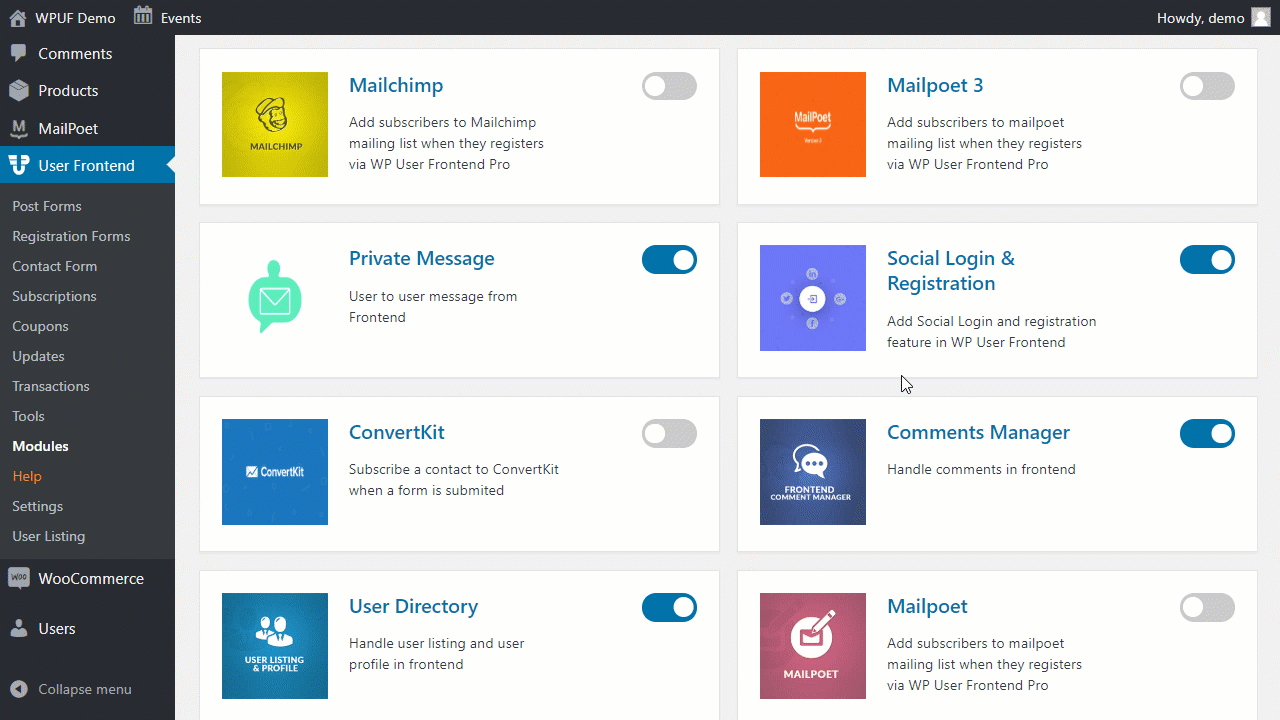Click 'Handle comments in frontend' description
Viewport: 1280px width, 720px height.
click(981, 469)
